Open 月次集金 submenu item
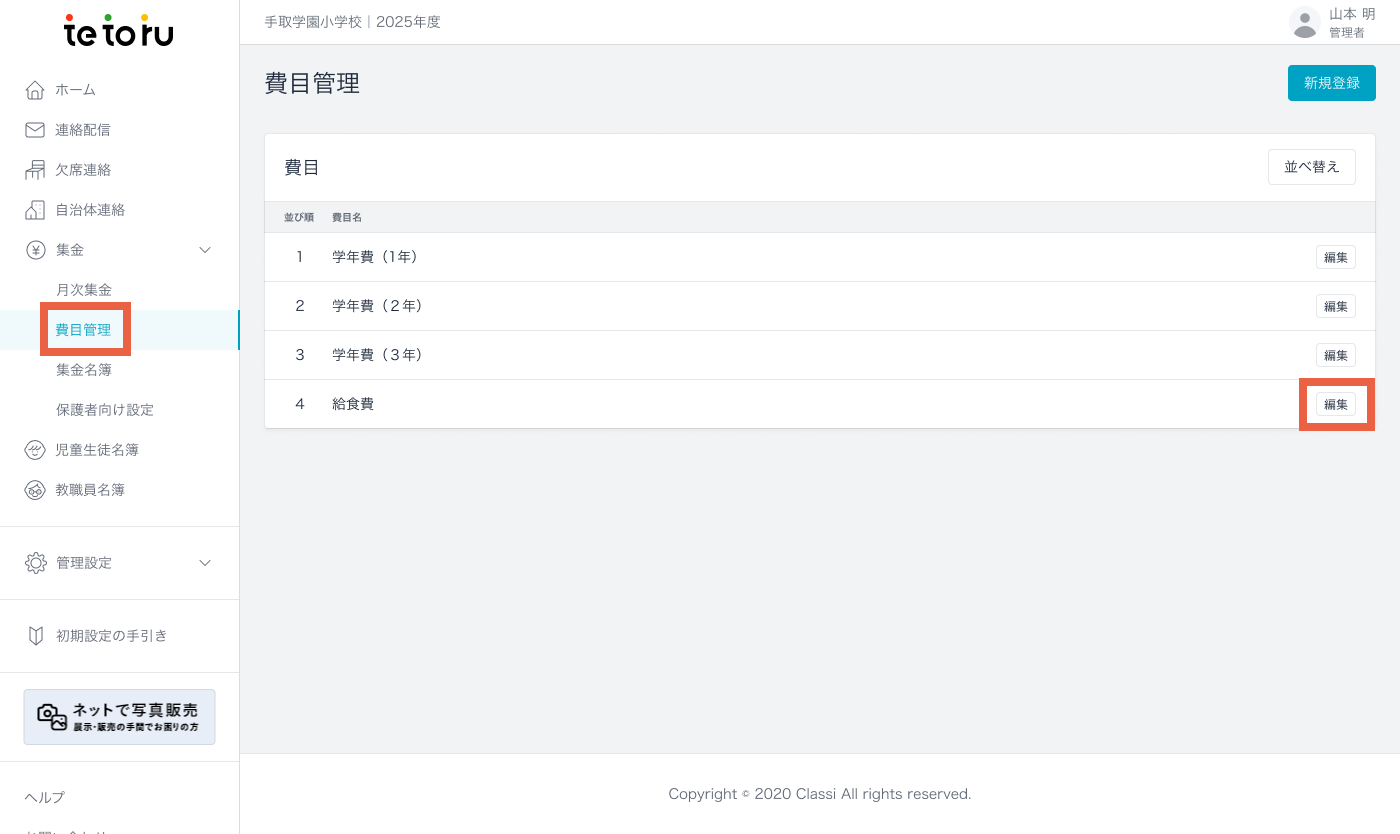Image resolution: width=1400 pixels, height=834 pixels. (x=84, y=290)
